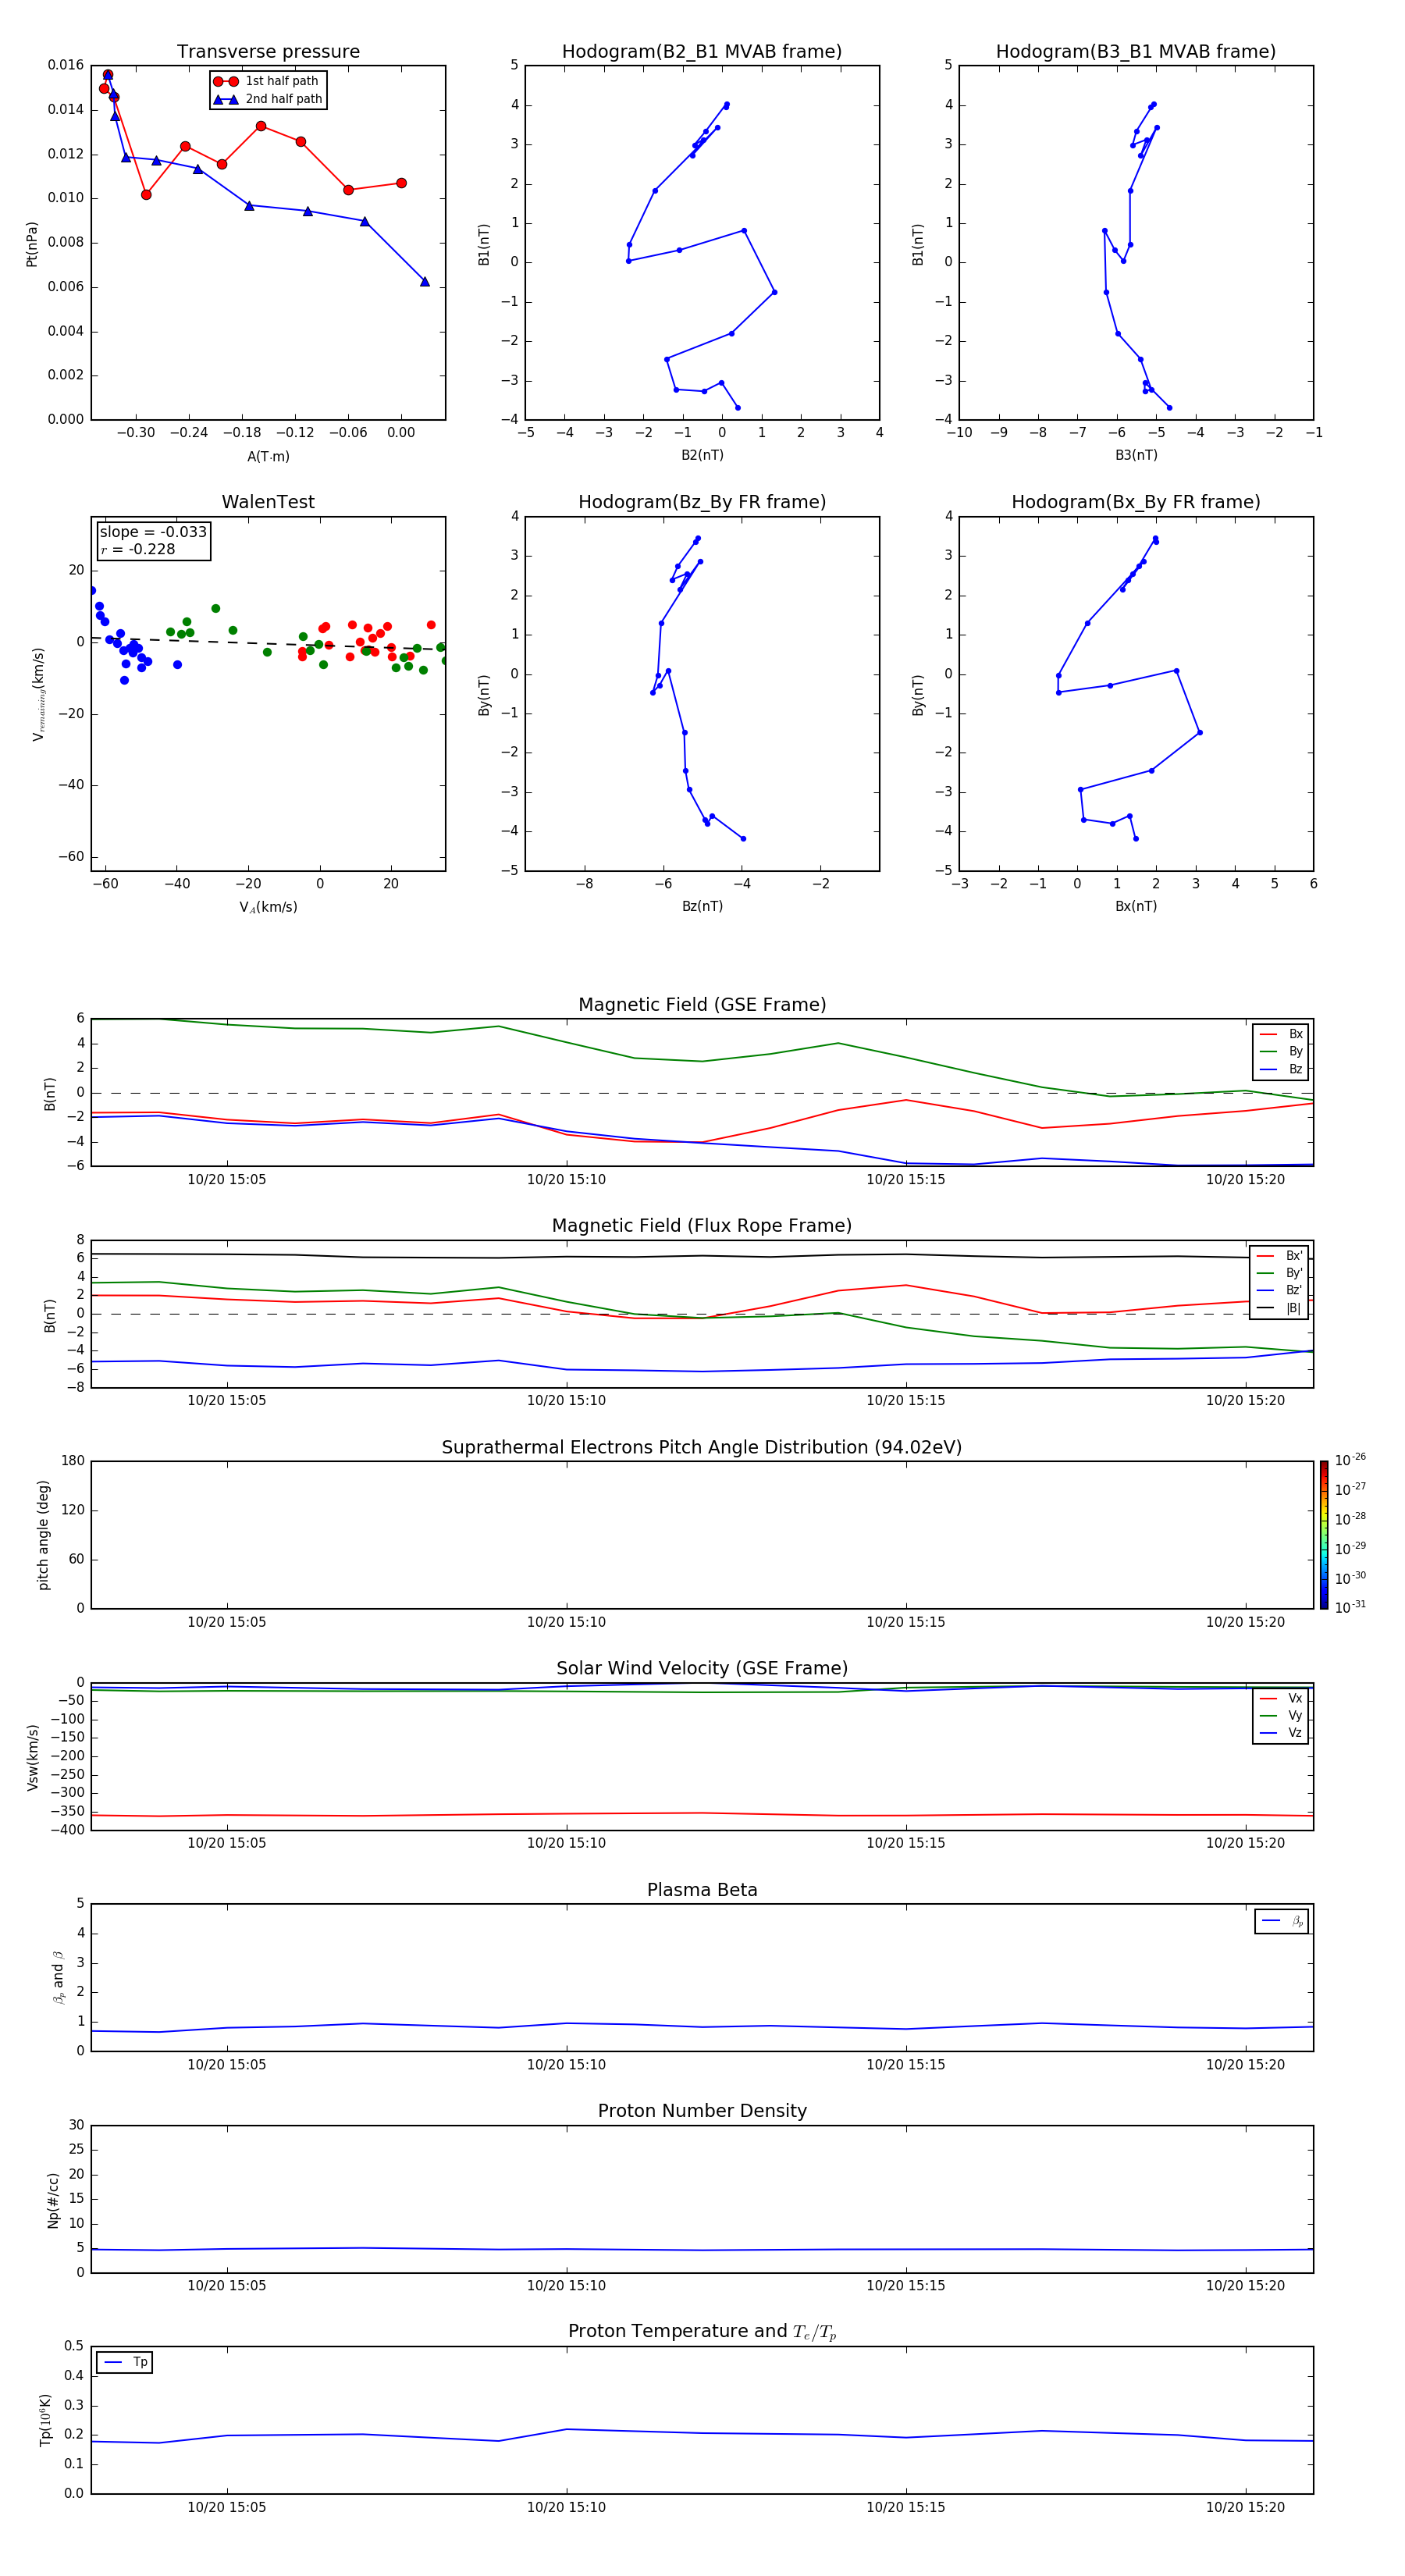This screenshot has width=1405, height=2576.
Task: Click the 'B3(nT)' x-axis label
Action: (1136, 455)
